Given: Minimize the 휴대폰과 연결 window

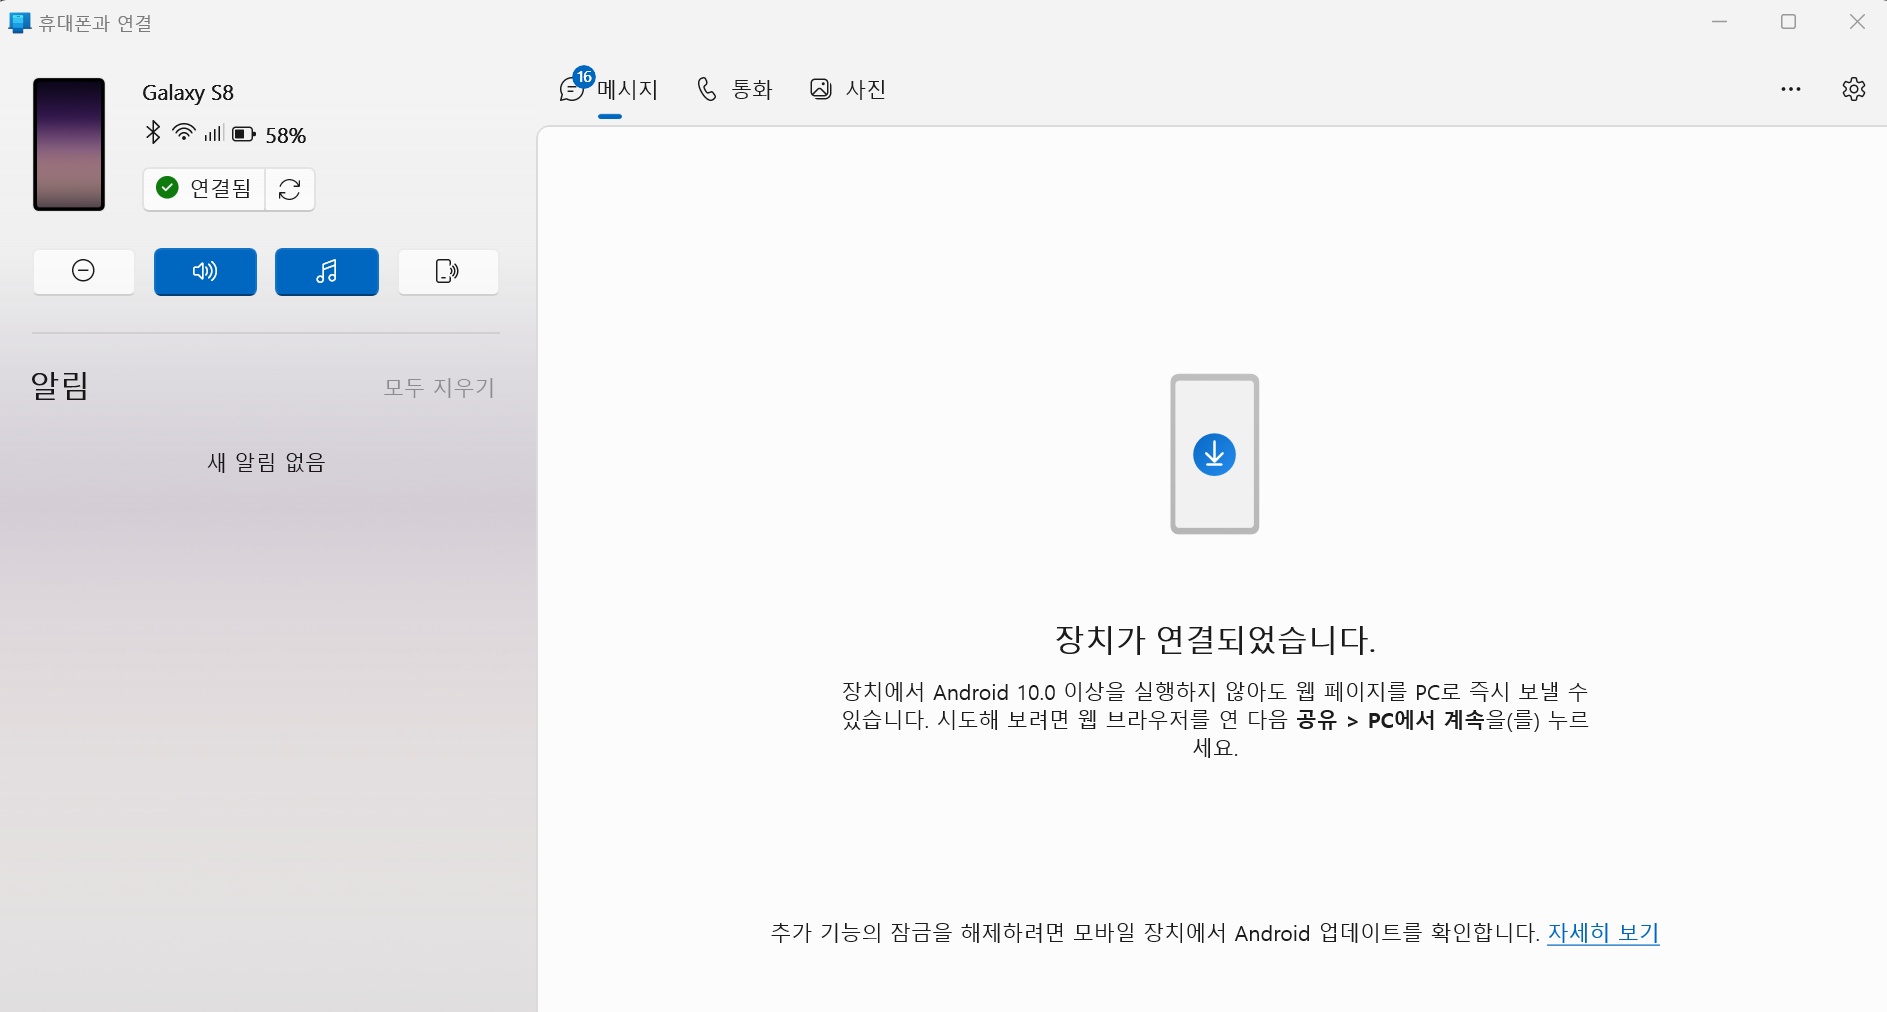Looking at the screenshot, I should 1720,22.
